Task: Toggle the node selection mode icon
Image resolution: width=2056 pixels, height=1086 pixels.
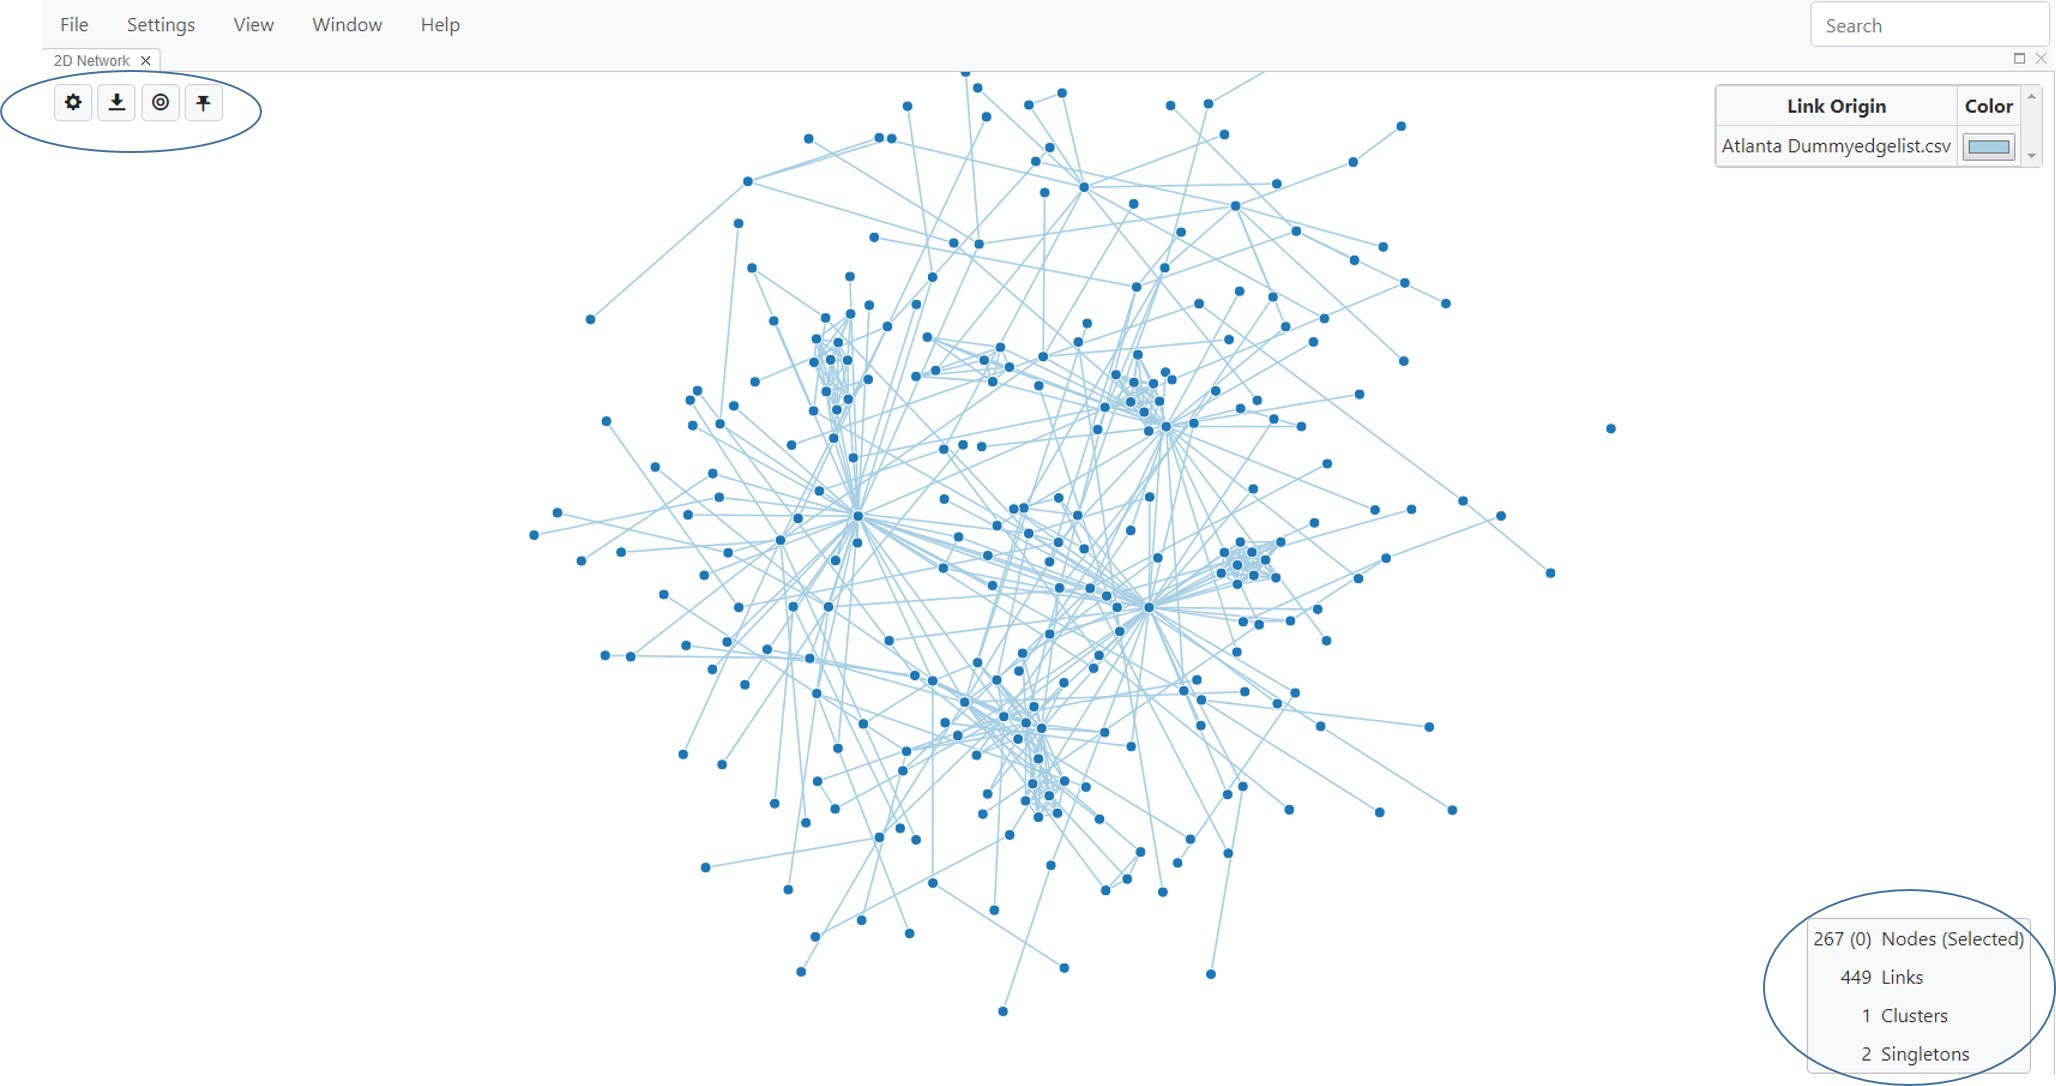Action: pos(162,101)
